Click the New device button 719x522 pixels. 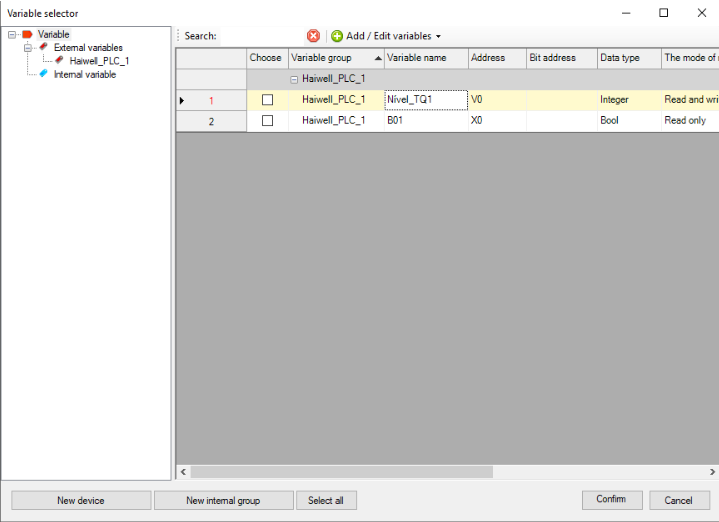[81, 500]
